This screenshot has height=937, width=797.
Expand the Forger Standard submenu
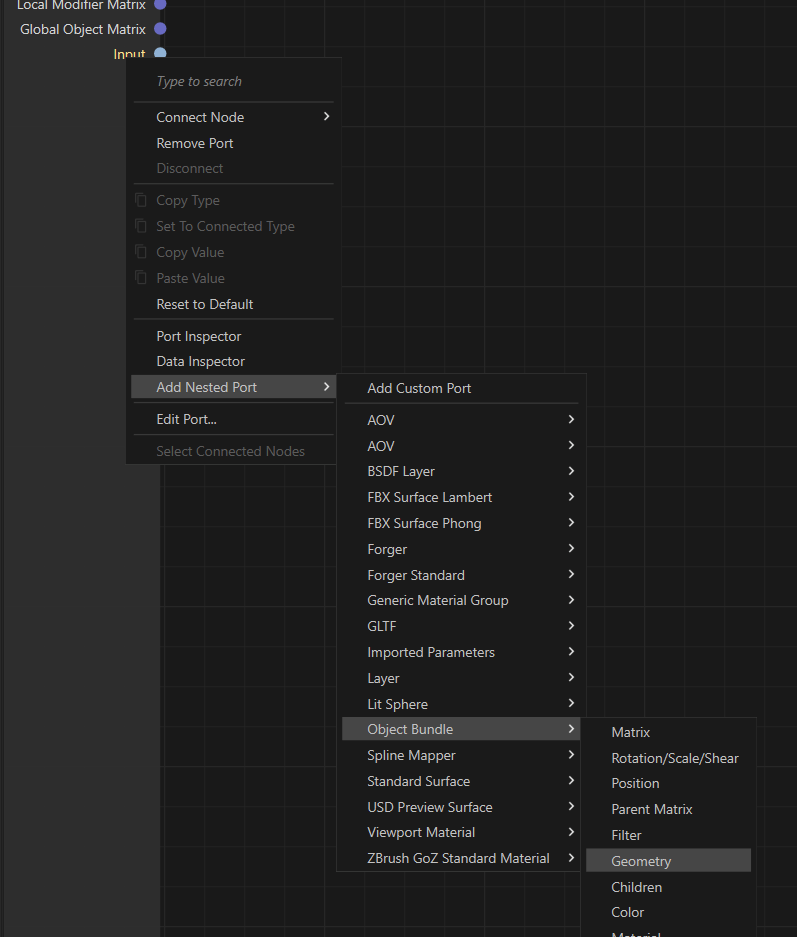461,575
